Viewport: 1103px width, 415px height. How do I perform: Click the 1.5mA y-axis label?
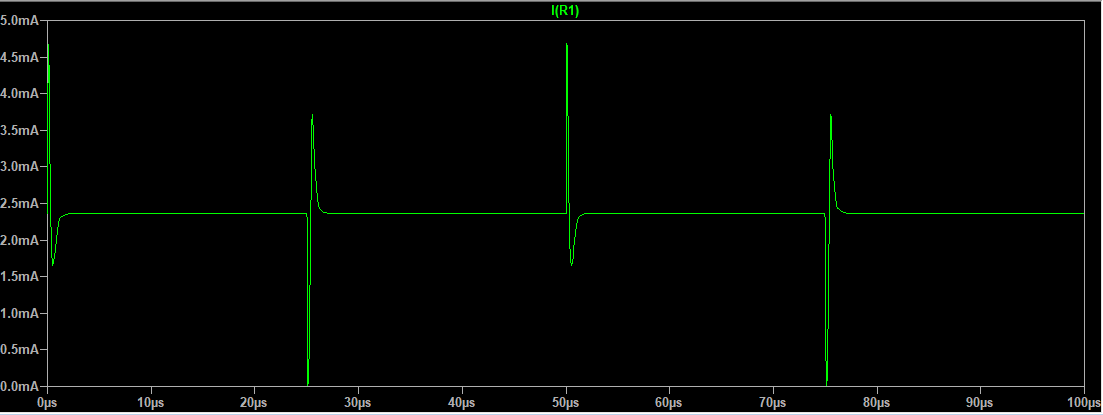[19, 276]
